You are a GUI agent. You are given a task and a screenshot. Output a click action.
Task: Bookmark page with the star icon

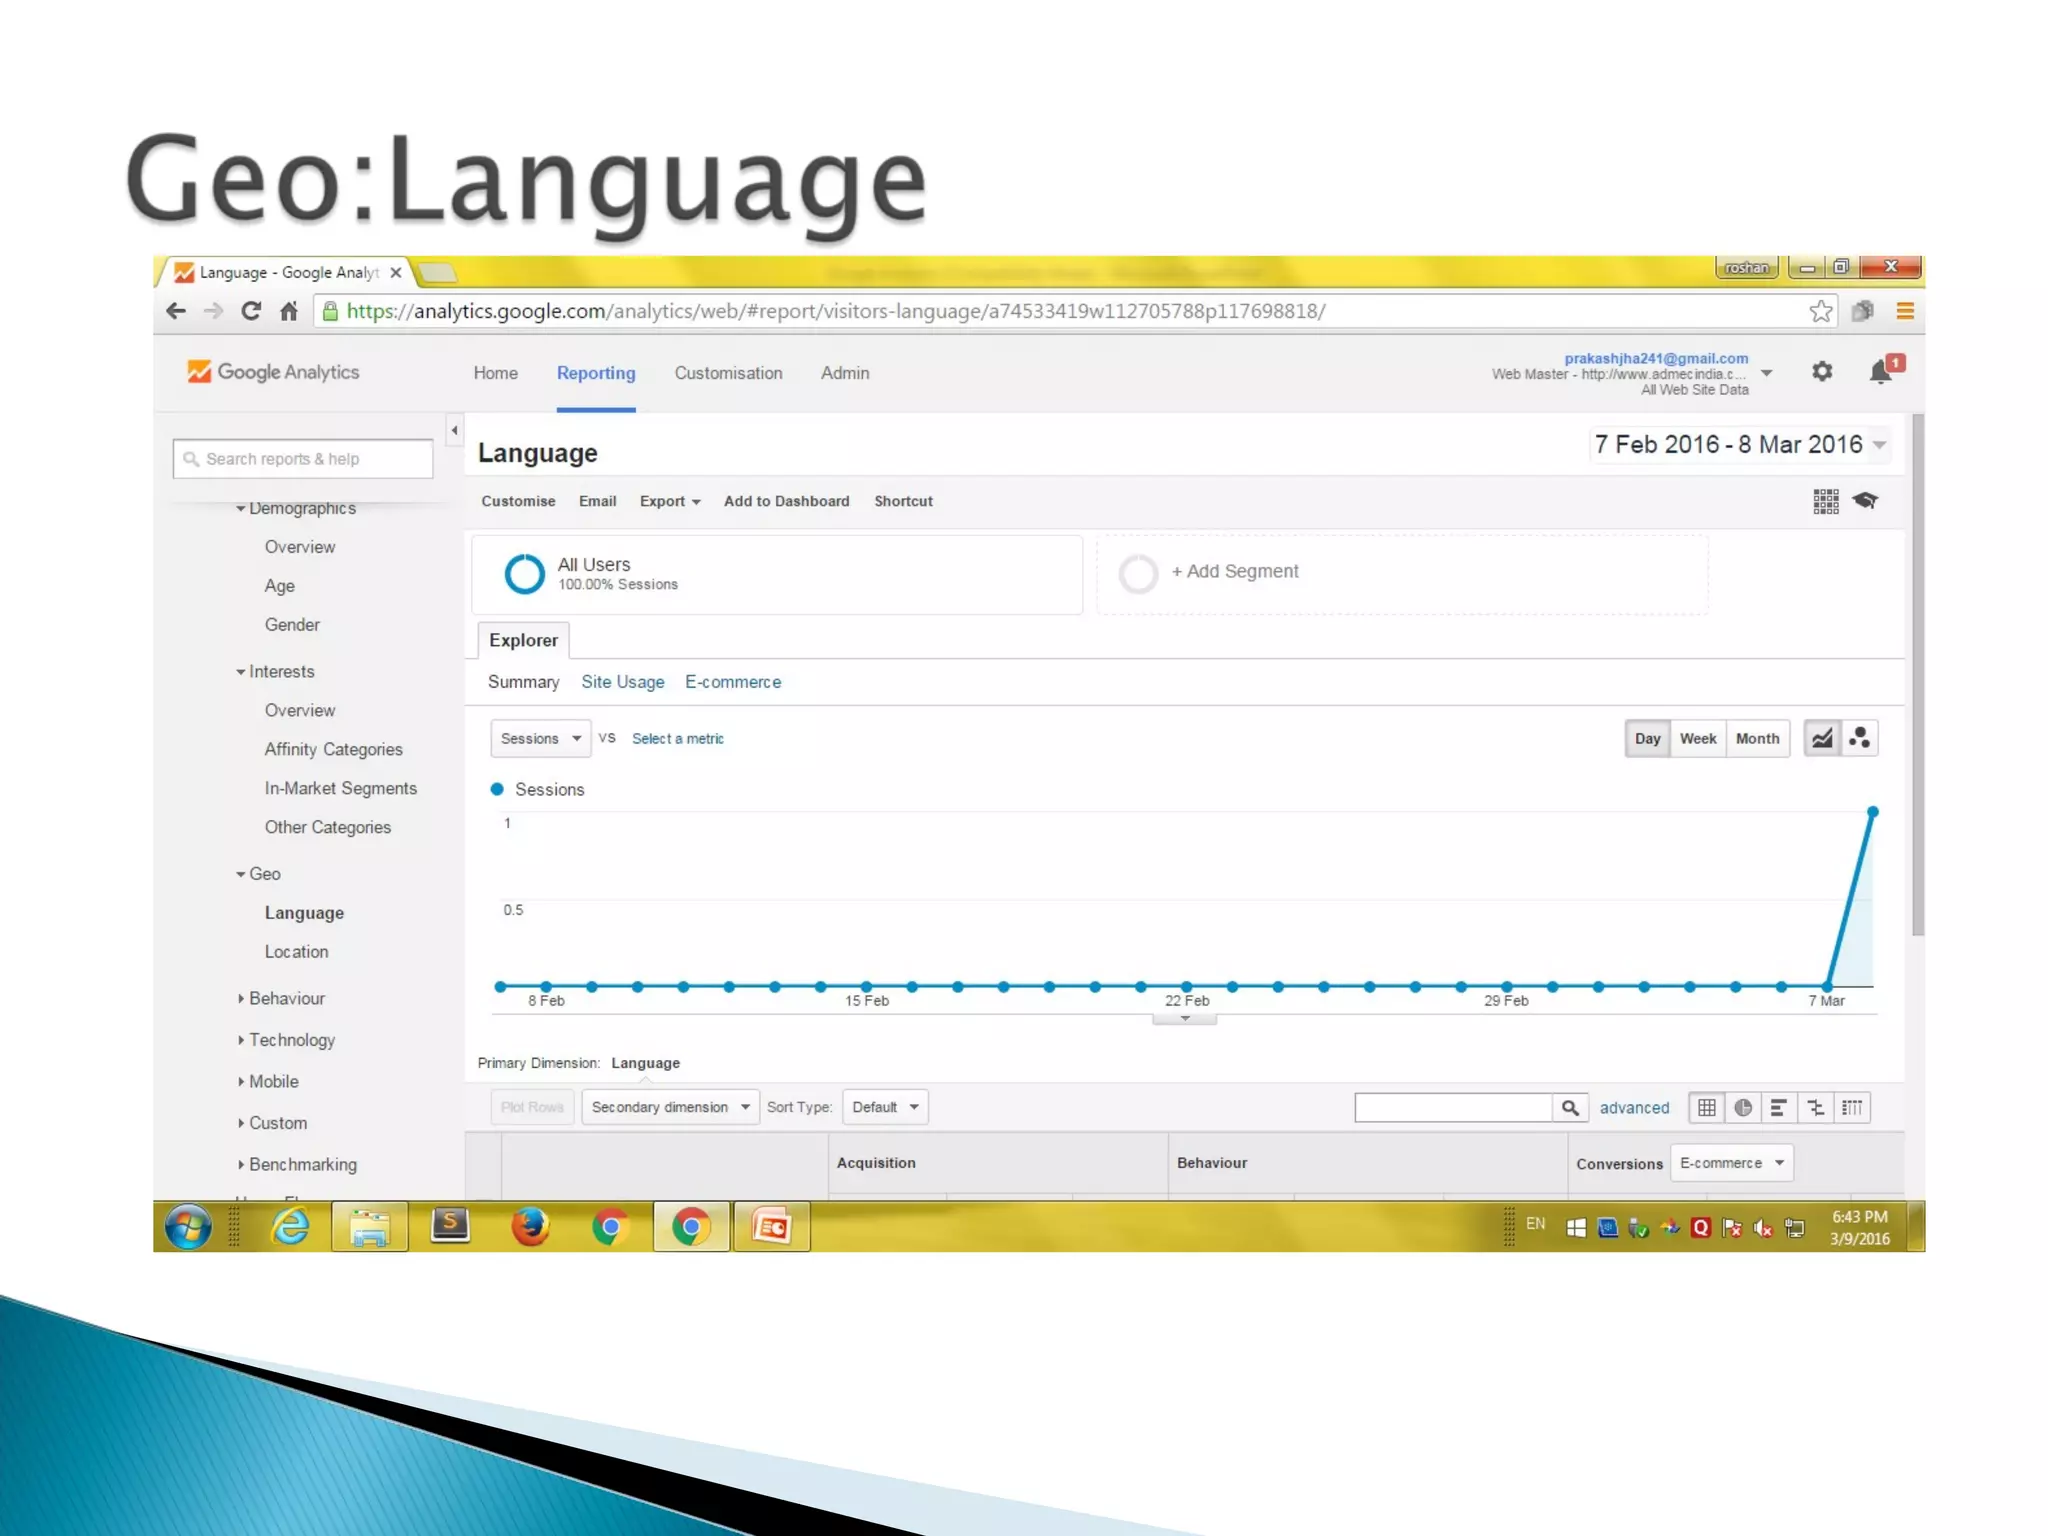pyautogui.click(x=1820, y=311)
